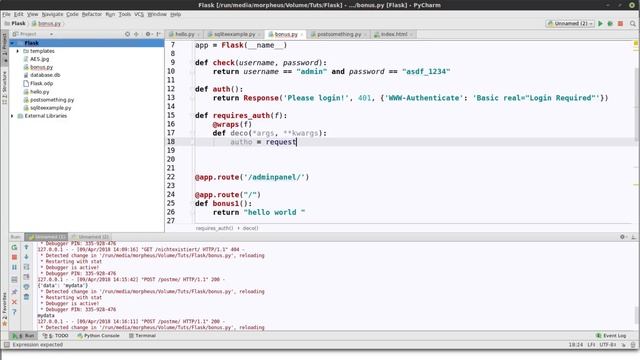Select sqliteexample.py in project tree
This screenshot has height=360, width=640.
click(x=50, y=108)
